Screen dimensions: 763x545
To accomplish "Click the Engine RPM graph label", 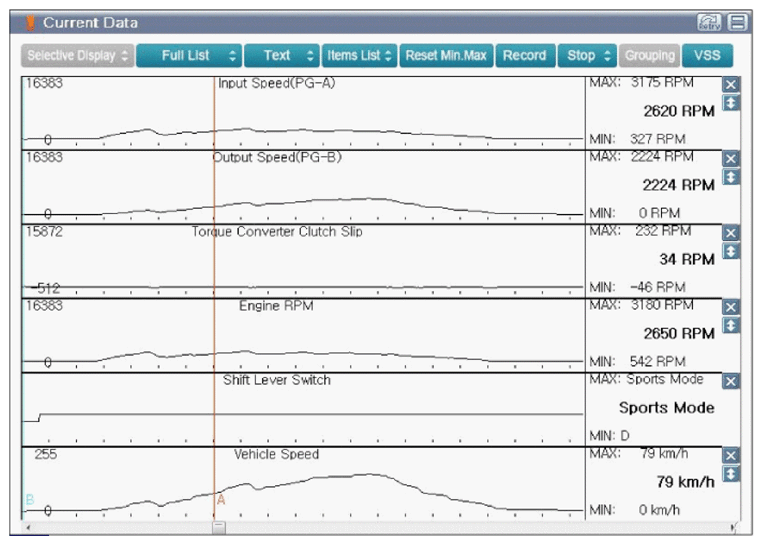I will (276, 306).
